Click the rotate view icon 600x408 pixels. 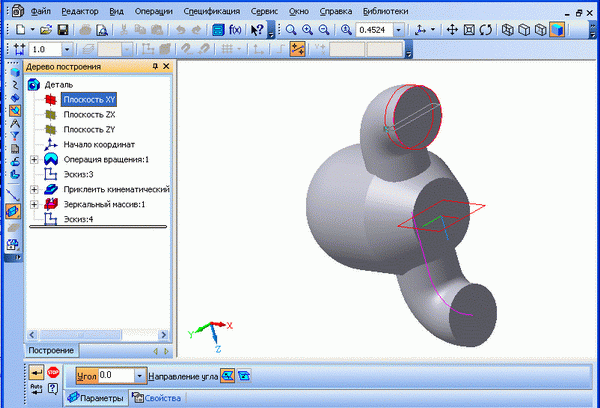click(470, 29)
